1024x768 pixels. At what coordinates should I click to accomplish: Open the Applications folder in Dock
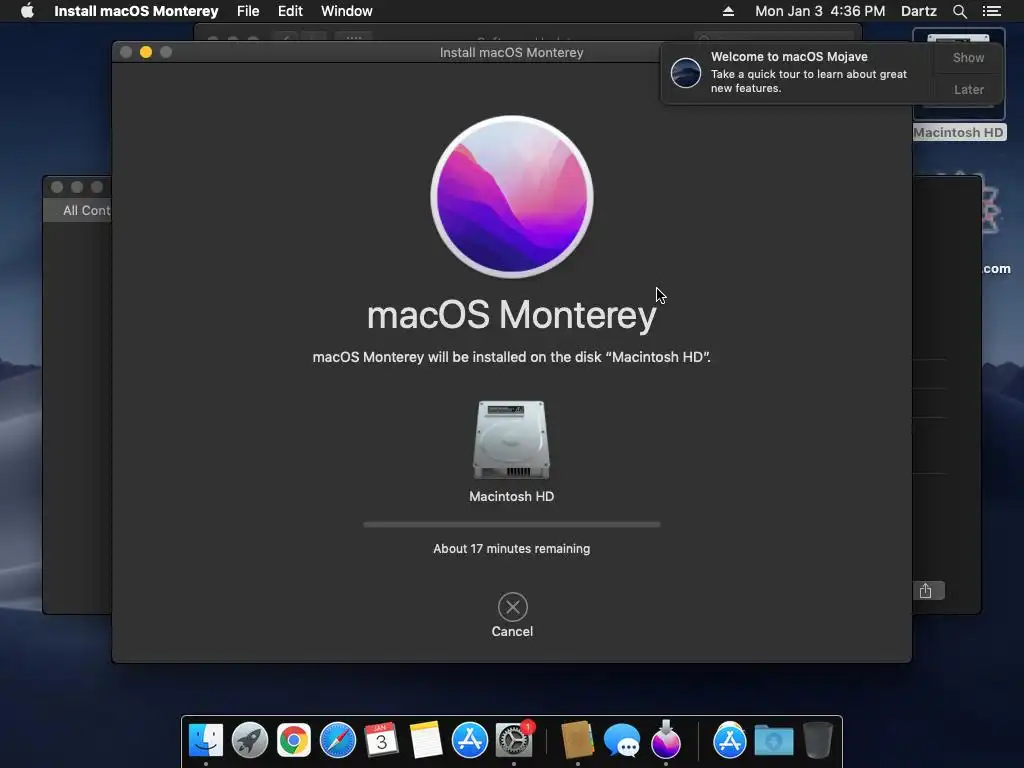coord(729,740)
